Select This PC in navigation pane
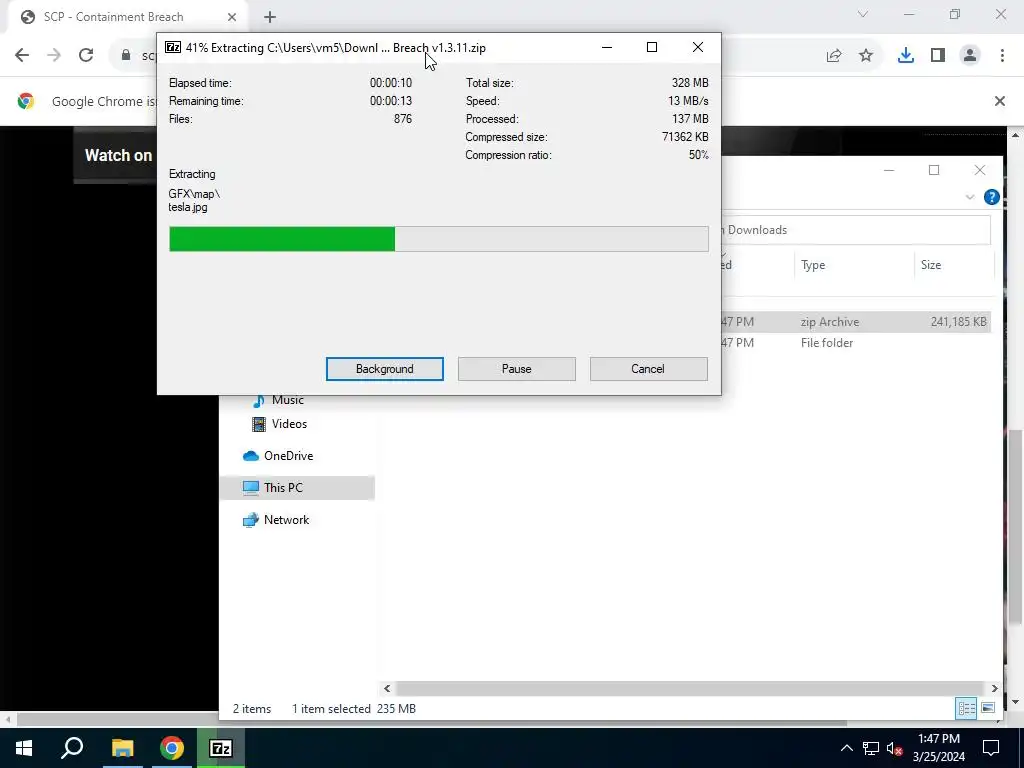This screenshot has height=768, width=1024. tap(297, 488)
